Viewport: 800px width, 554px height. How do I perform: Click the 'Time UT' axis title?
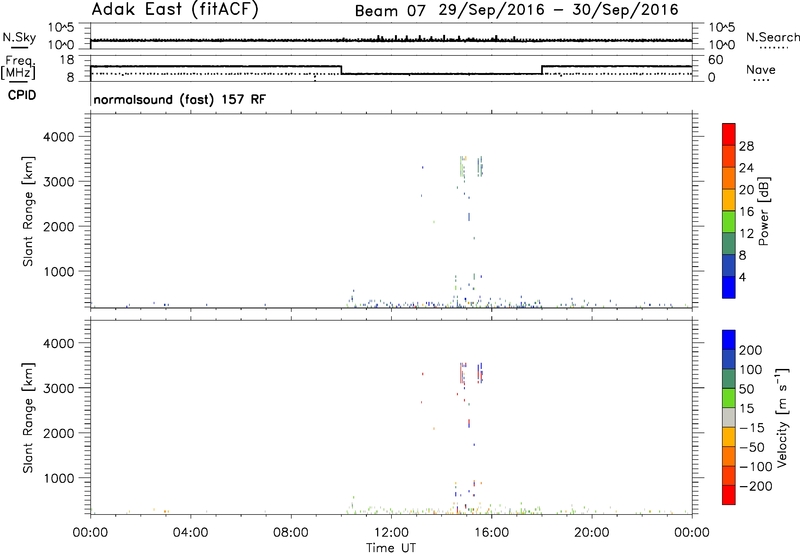(x=391, y=548)
